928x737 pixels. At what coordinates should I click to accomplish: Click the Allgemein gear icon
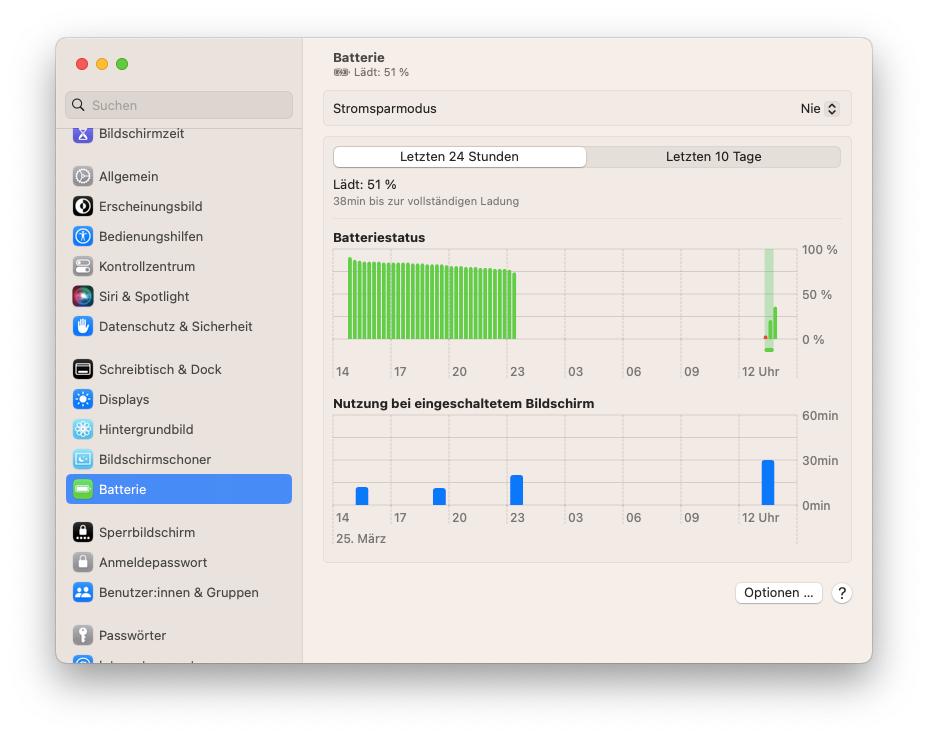tap(83, 176)
